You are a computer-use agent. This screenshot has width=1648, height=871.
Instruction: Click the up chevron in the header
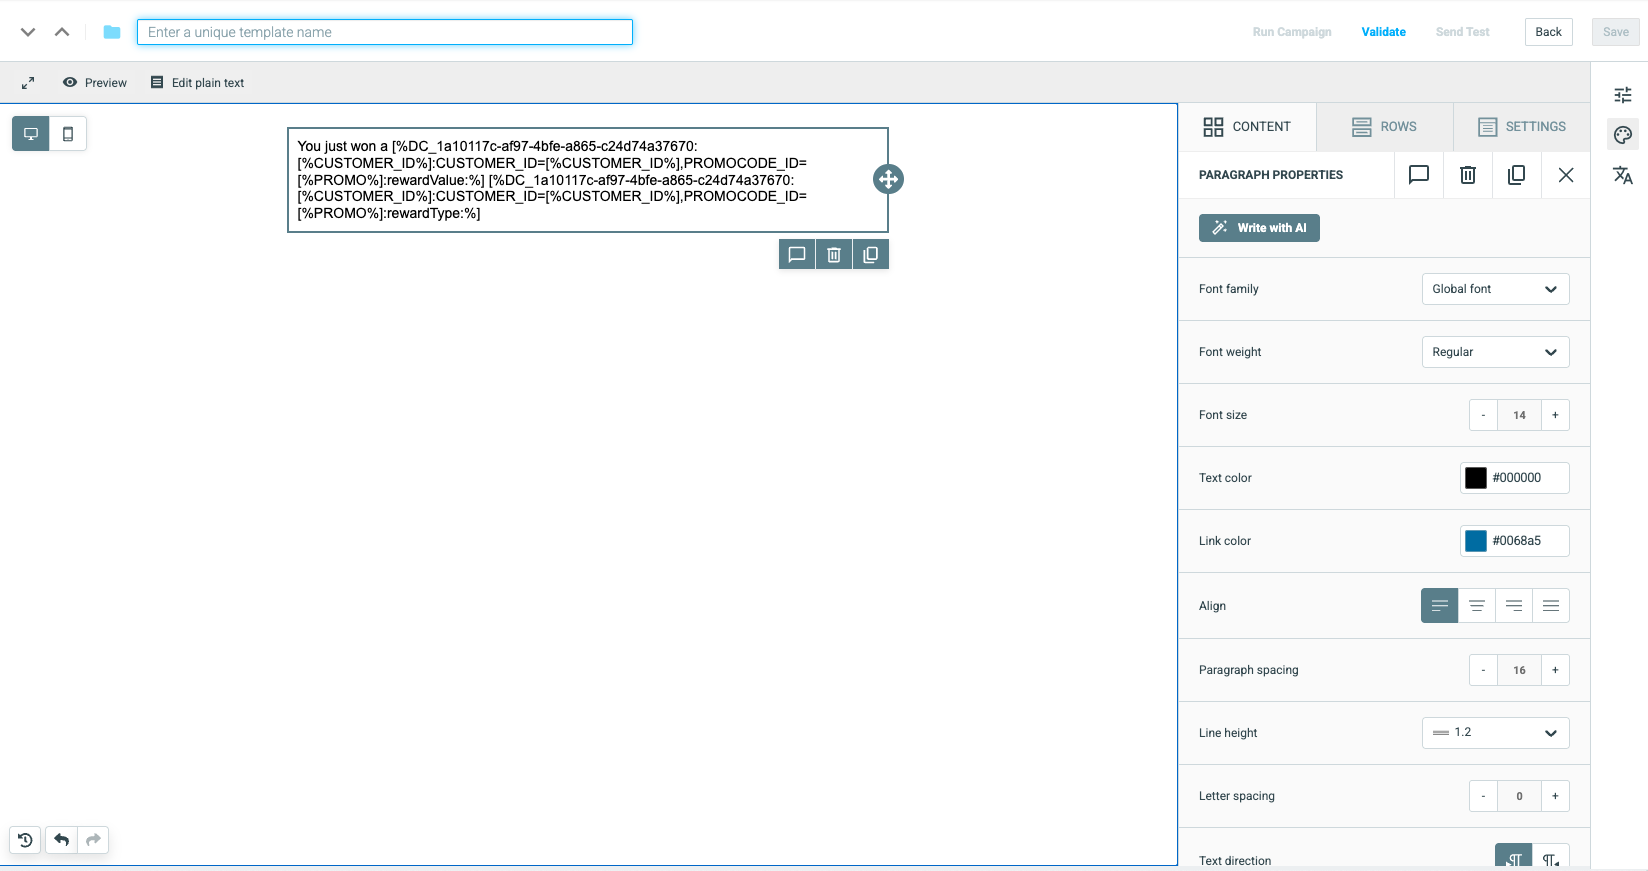pos(62,32)
